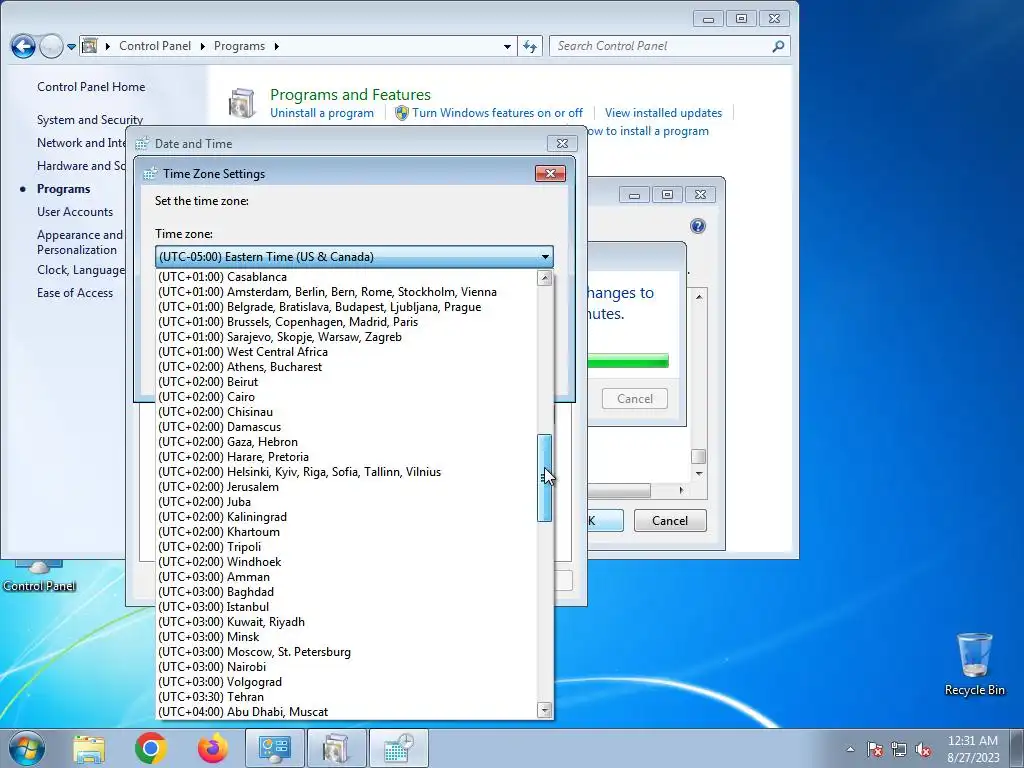Select (UTC+02:00) Jerusalem
Image resolution: width=1024 pixels, height=768 pixels.
346,487
